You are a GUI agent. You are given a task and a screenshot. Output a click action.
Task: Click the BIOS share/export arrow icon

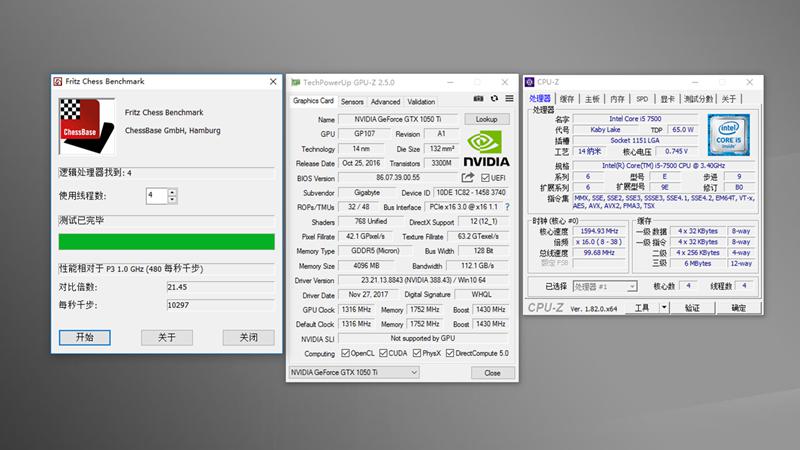(x=467, y=178)
